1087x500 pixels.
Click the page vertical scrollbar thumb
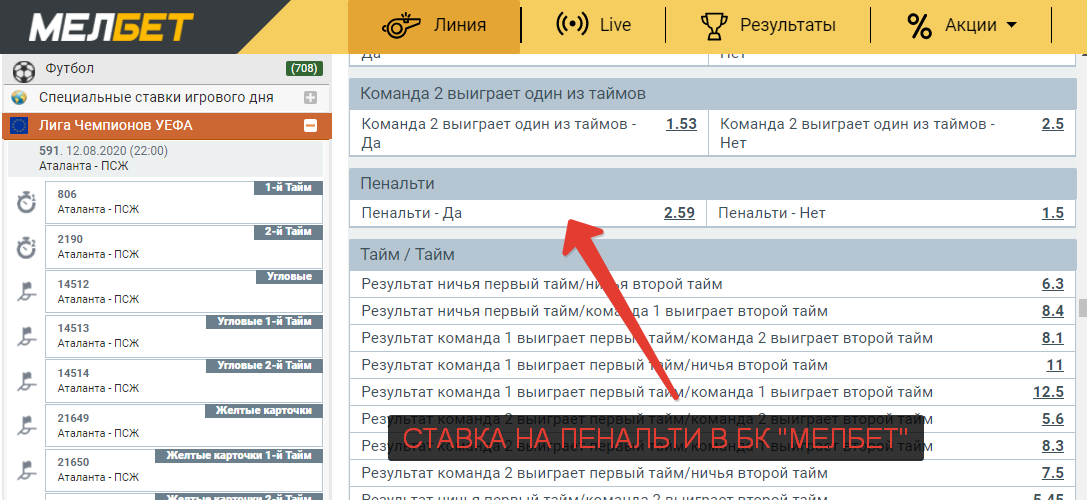1082,306
